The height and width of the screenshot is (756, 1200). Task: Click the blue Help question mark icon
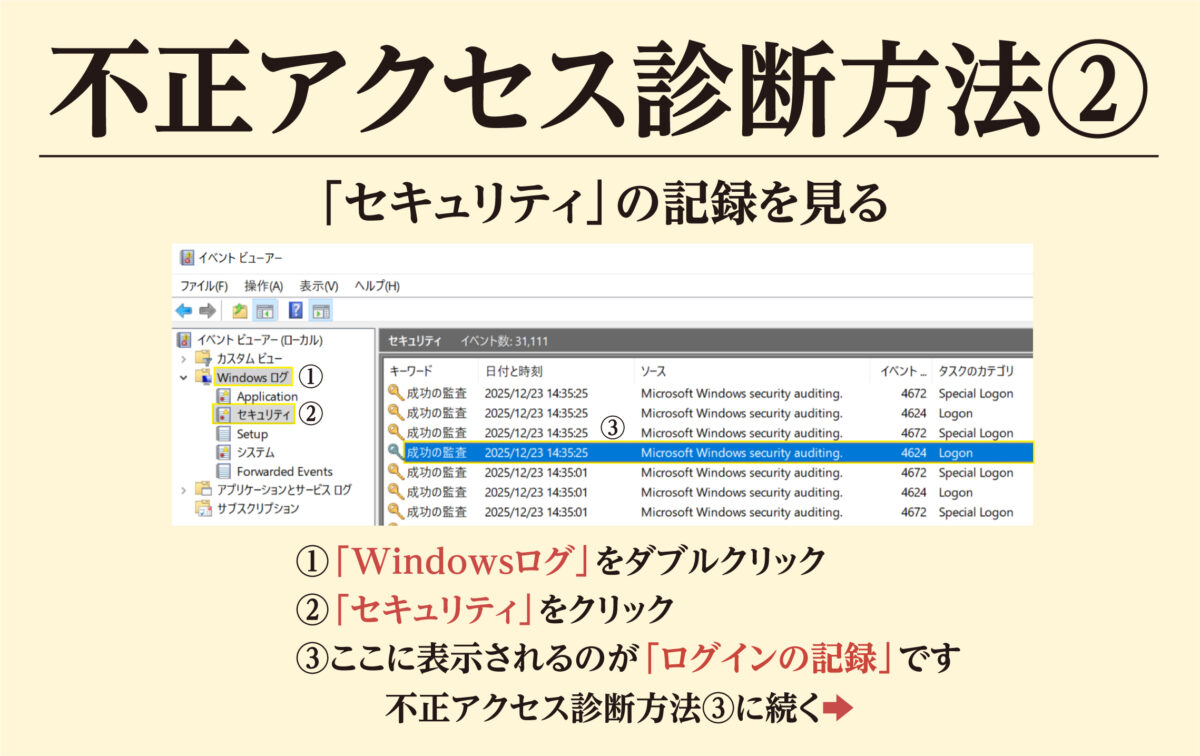pos(296,311)
